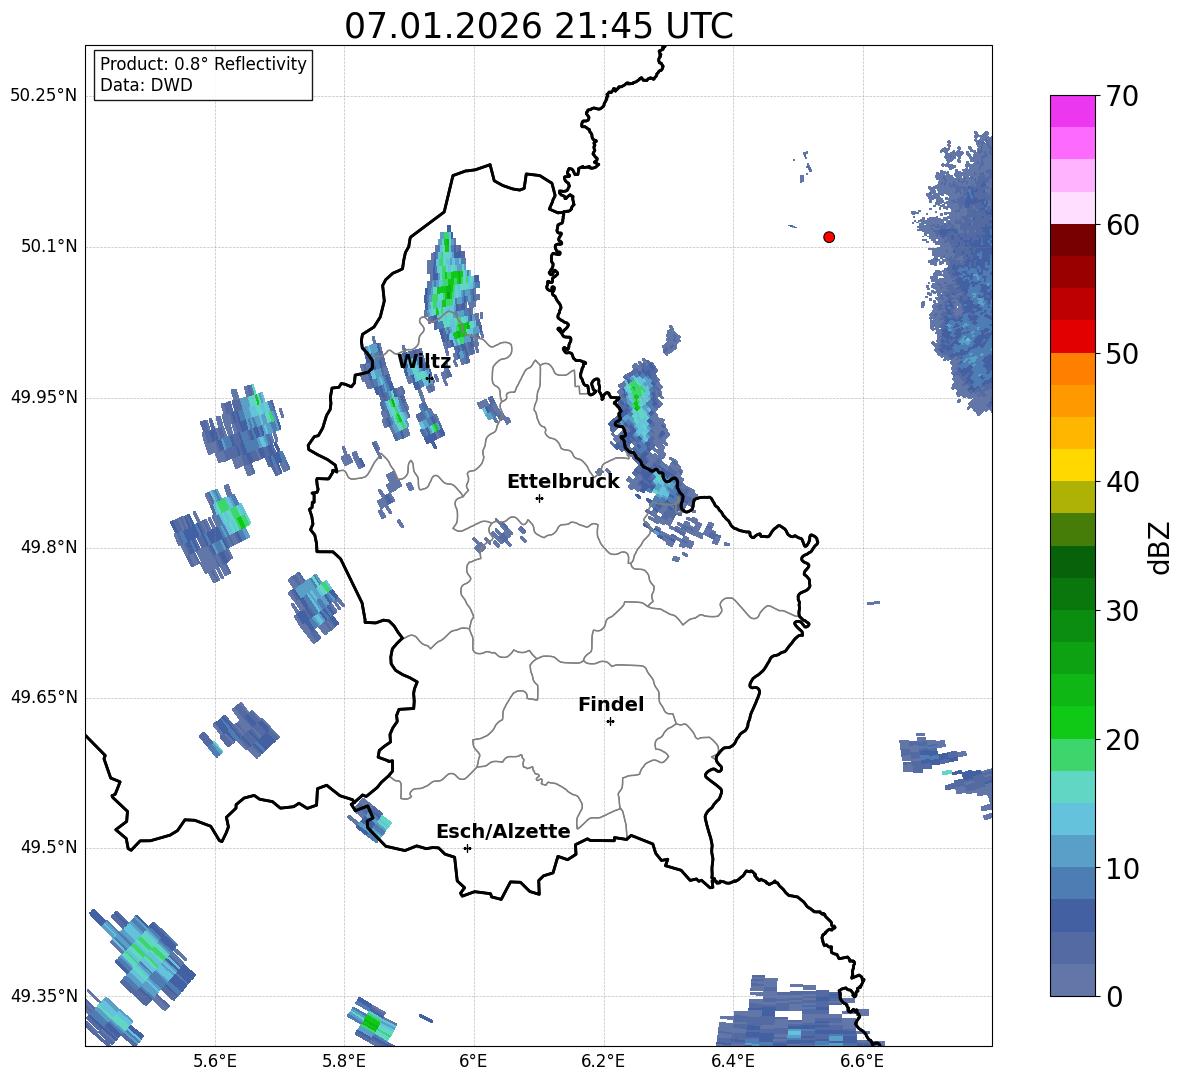Screen dimensions: 1184x1081
Task: Click the Ettelbruck city label
Action: pyautogui.click(x=563, y=482)
